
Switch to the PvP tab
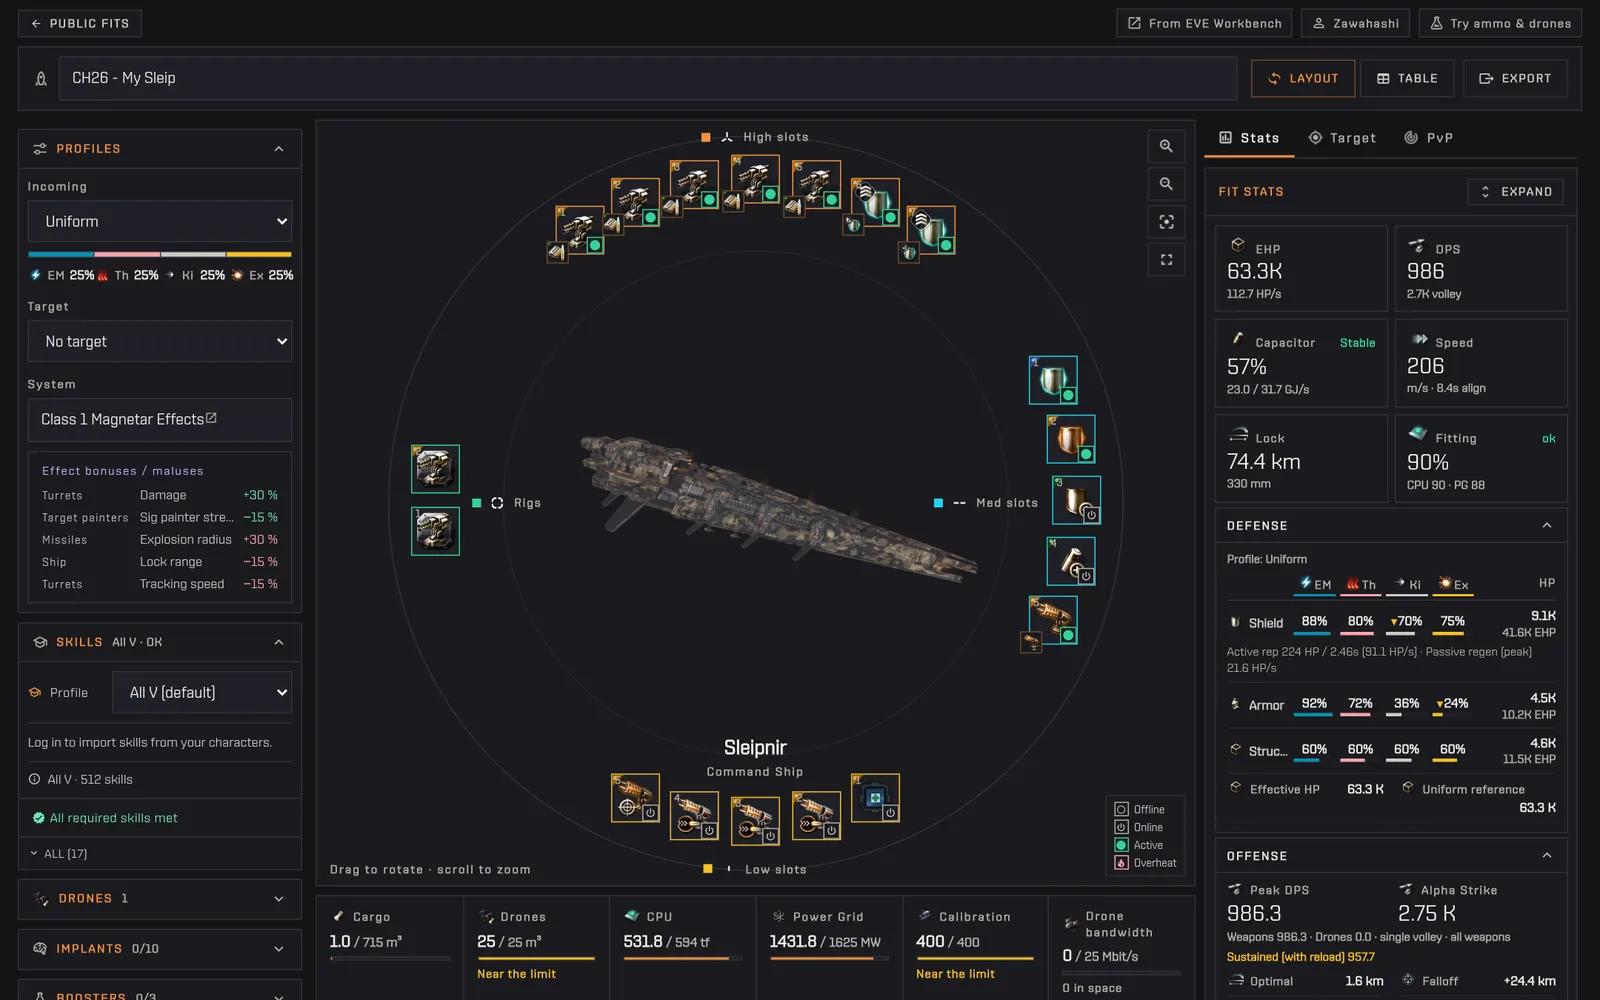click(x=1429, y=138)
